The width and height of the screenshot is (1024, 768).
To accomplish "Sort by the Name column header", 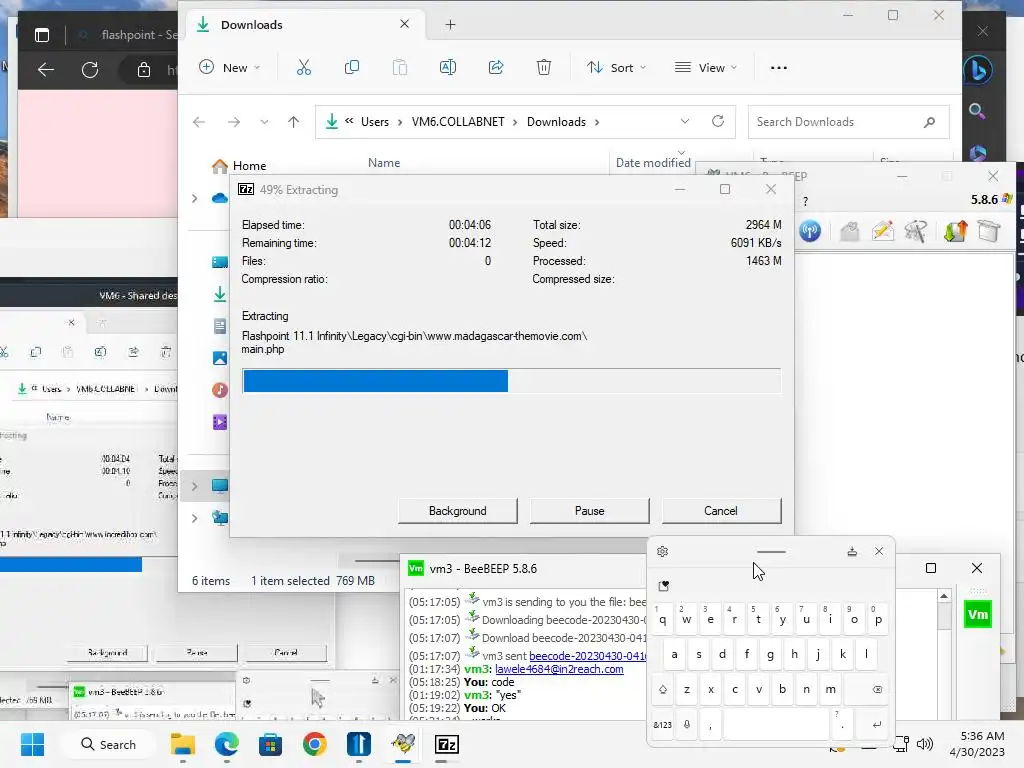I will (384, 163).
